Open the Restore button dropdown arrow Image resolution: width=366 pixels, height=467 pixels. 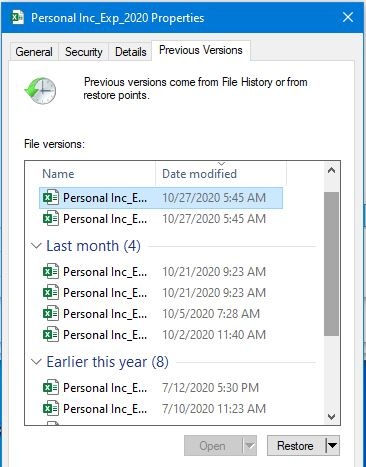(332, 445)
